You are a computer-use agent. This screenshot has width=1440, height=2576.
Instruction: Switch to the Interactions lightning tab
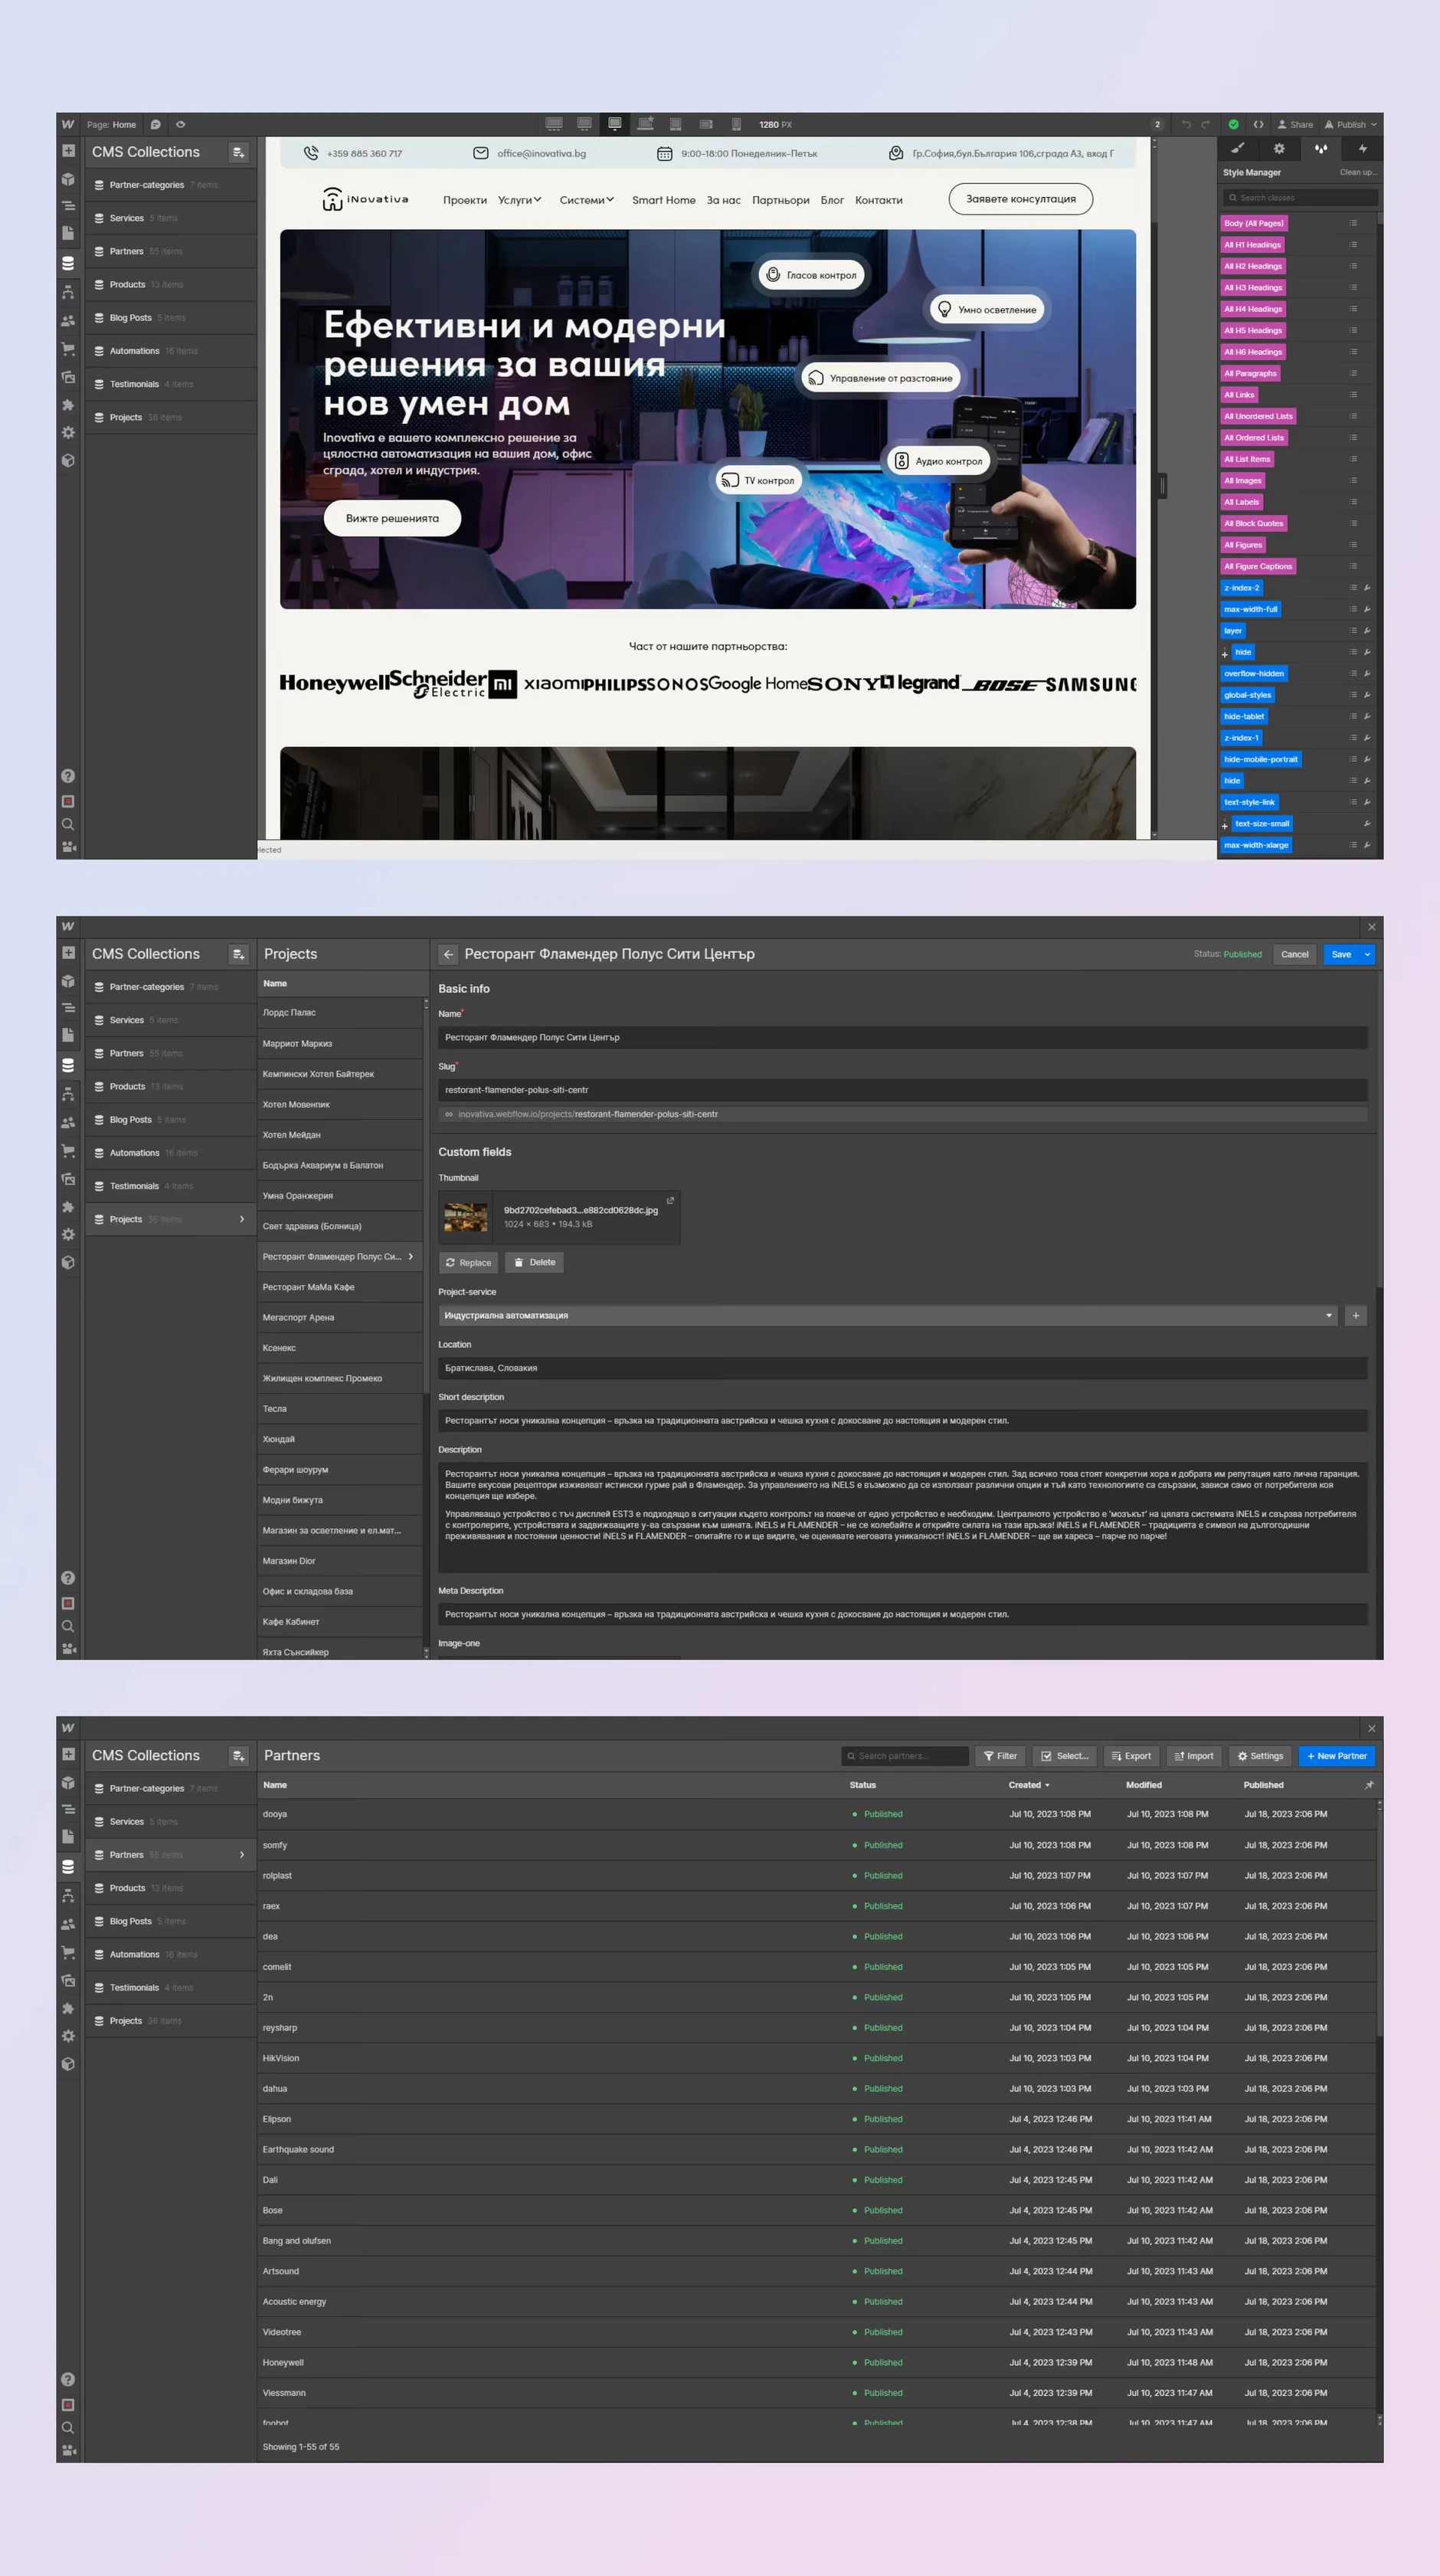coord(1362,149)
